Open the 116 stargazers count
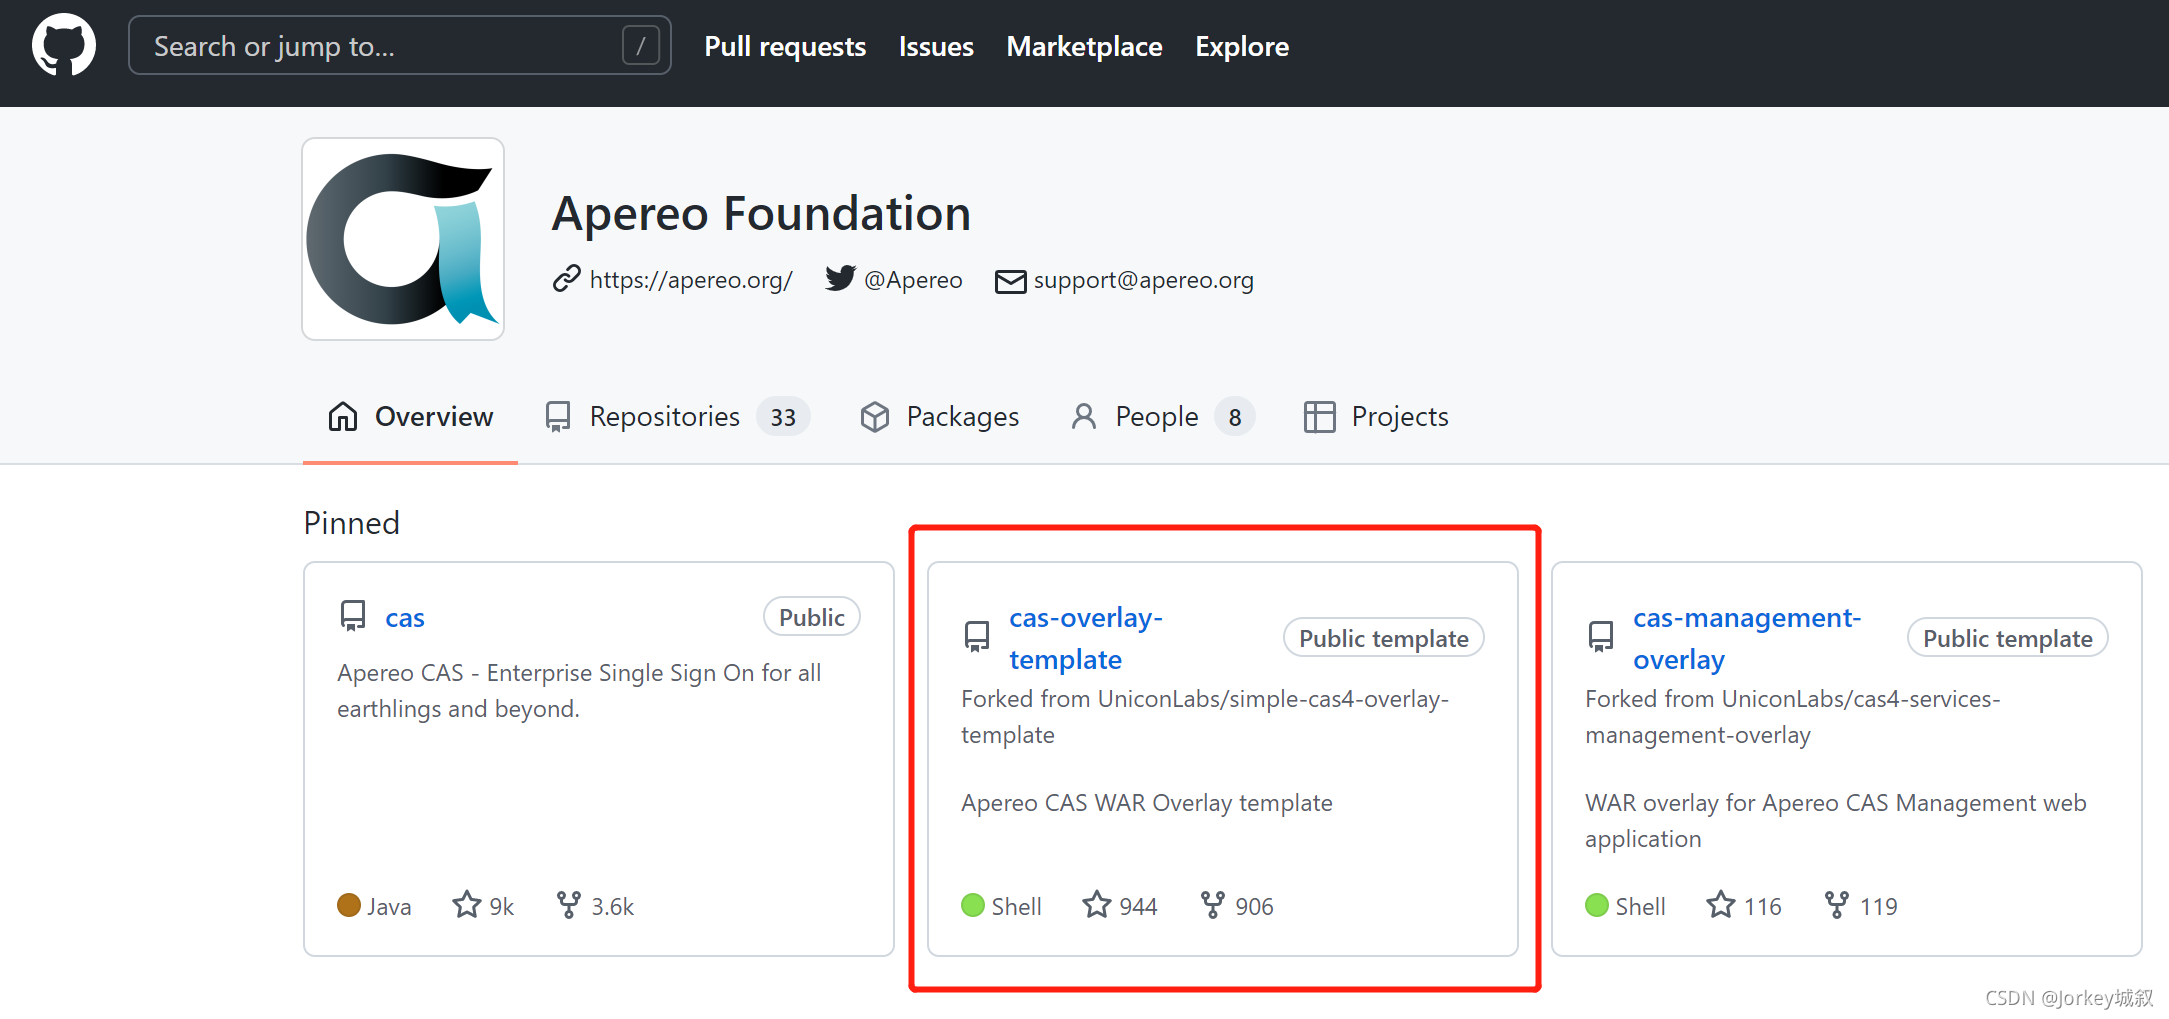The height and width of the screenshot is (1019, 2169). (1763, 907)
